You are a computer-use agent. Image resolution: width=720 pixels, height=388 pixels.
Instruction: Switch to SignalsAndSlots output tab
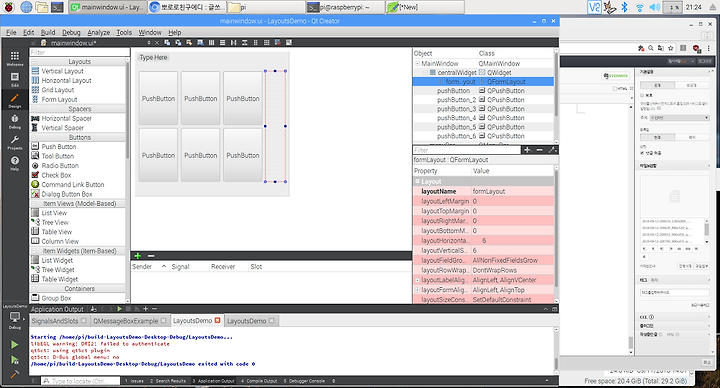[x=58, y=321]
